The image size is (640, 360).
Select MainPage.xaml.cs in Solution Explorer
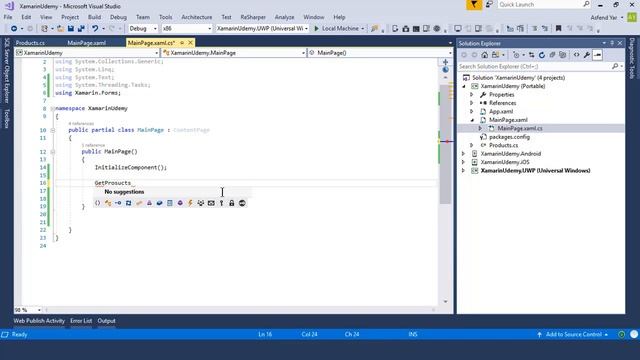520,128
